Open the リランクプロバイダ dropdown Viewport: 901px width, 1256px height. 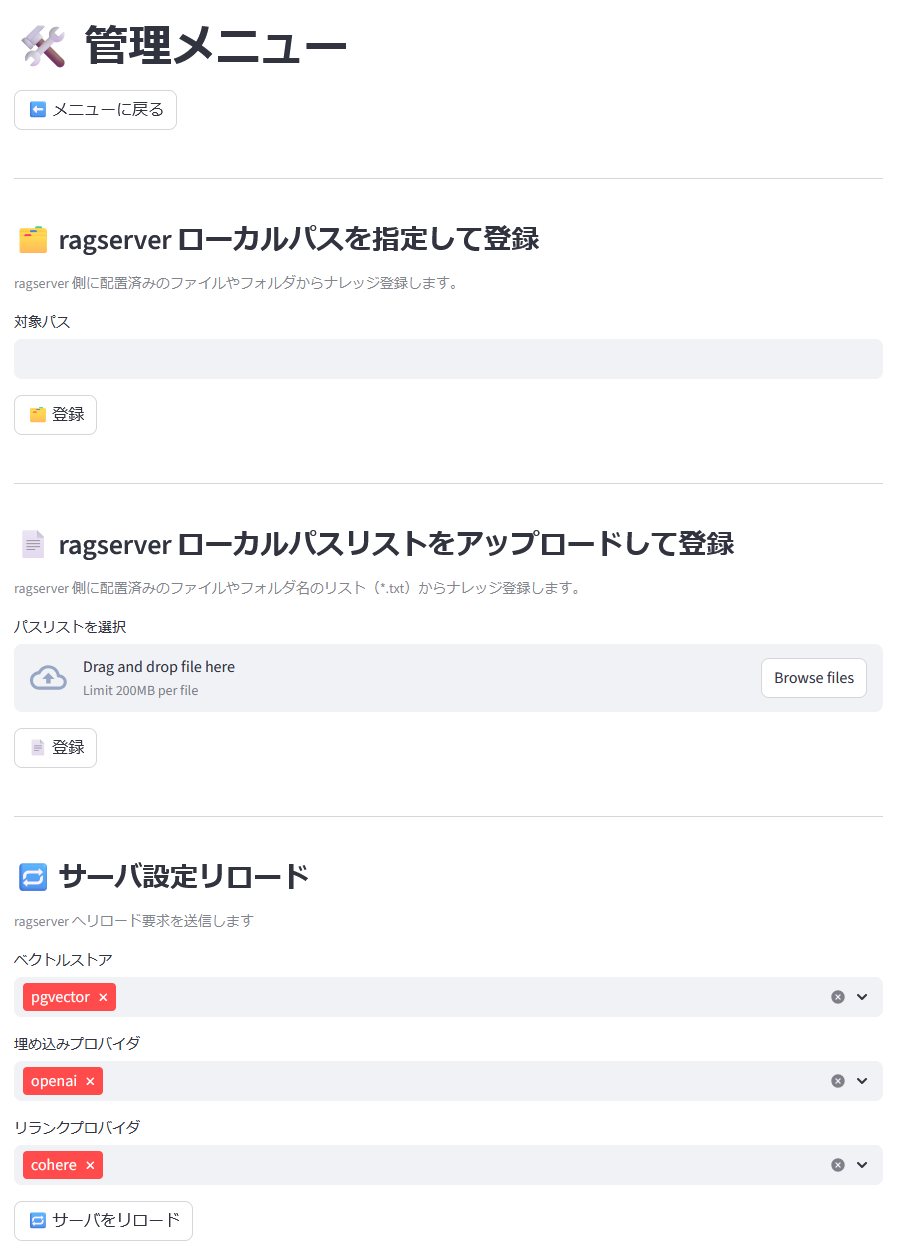(x=862, y=1164)
